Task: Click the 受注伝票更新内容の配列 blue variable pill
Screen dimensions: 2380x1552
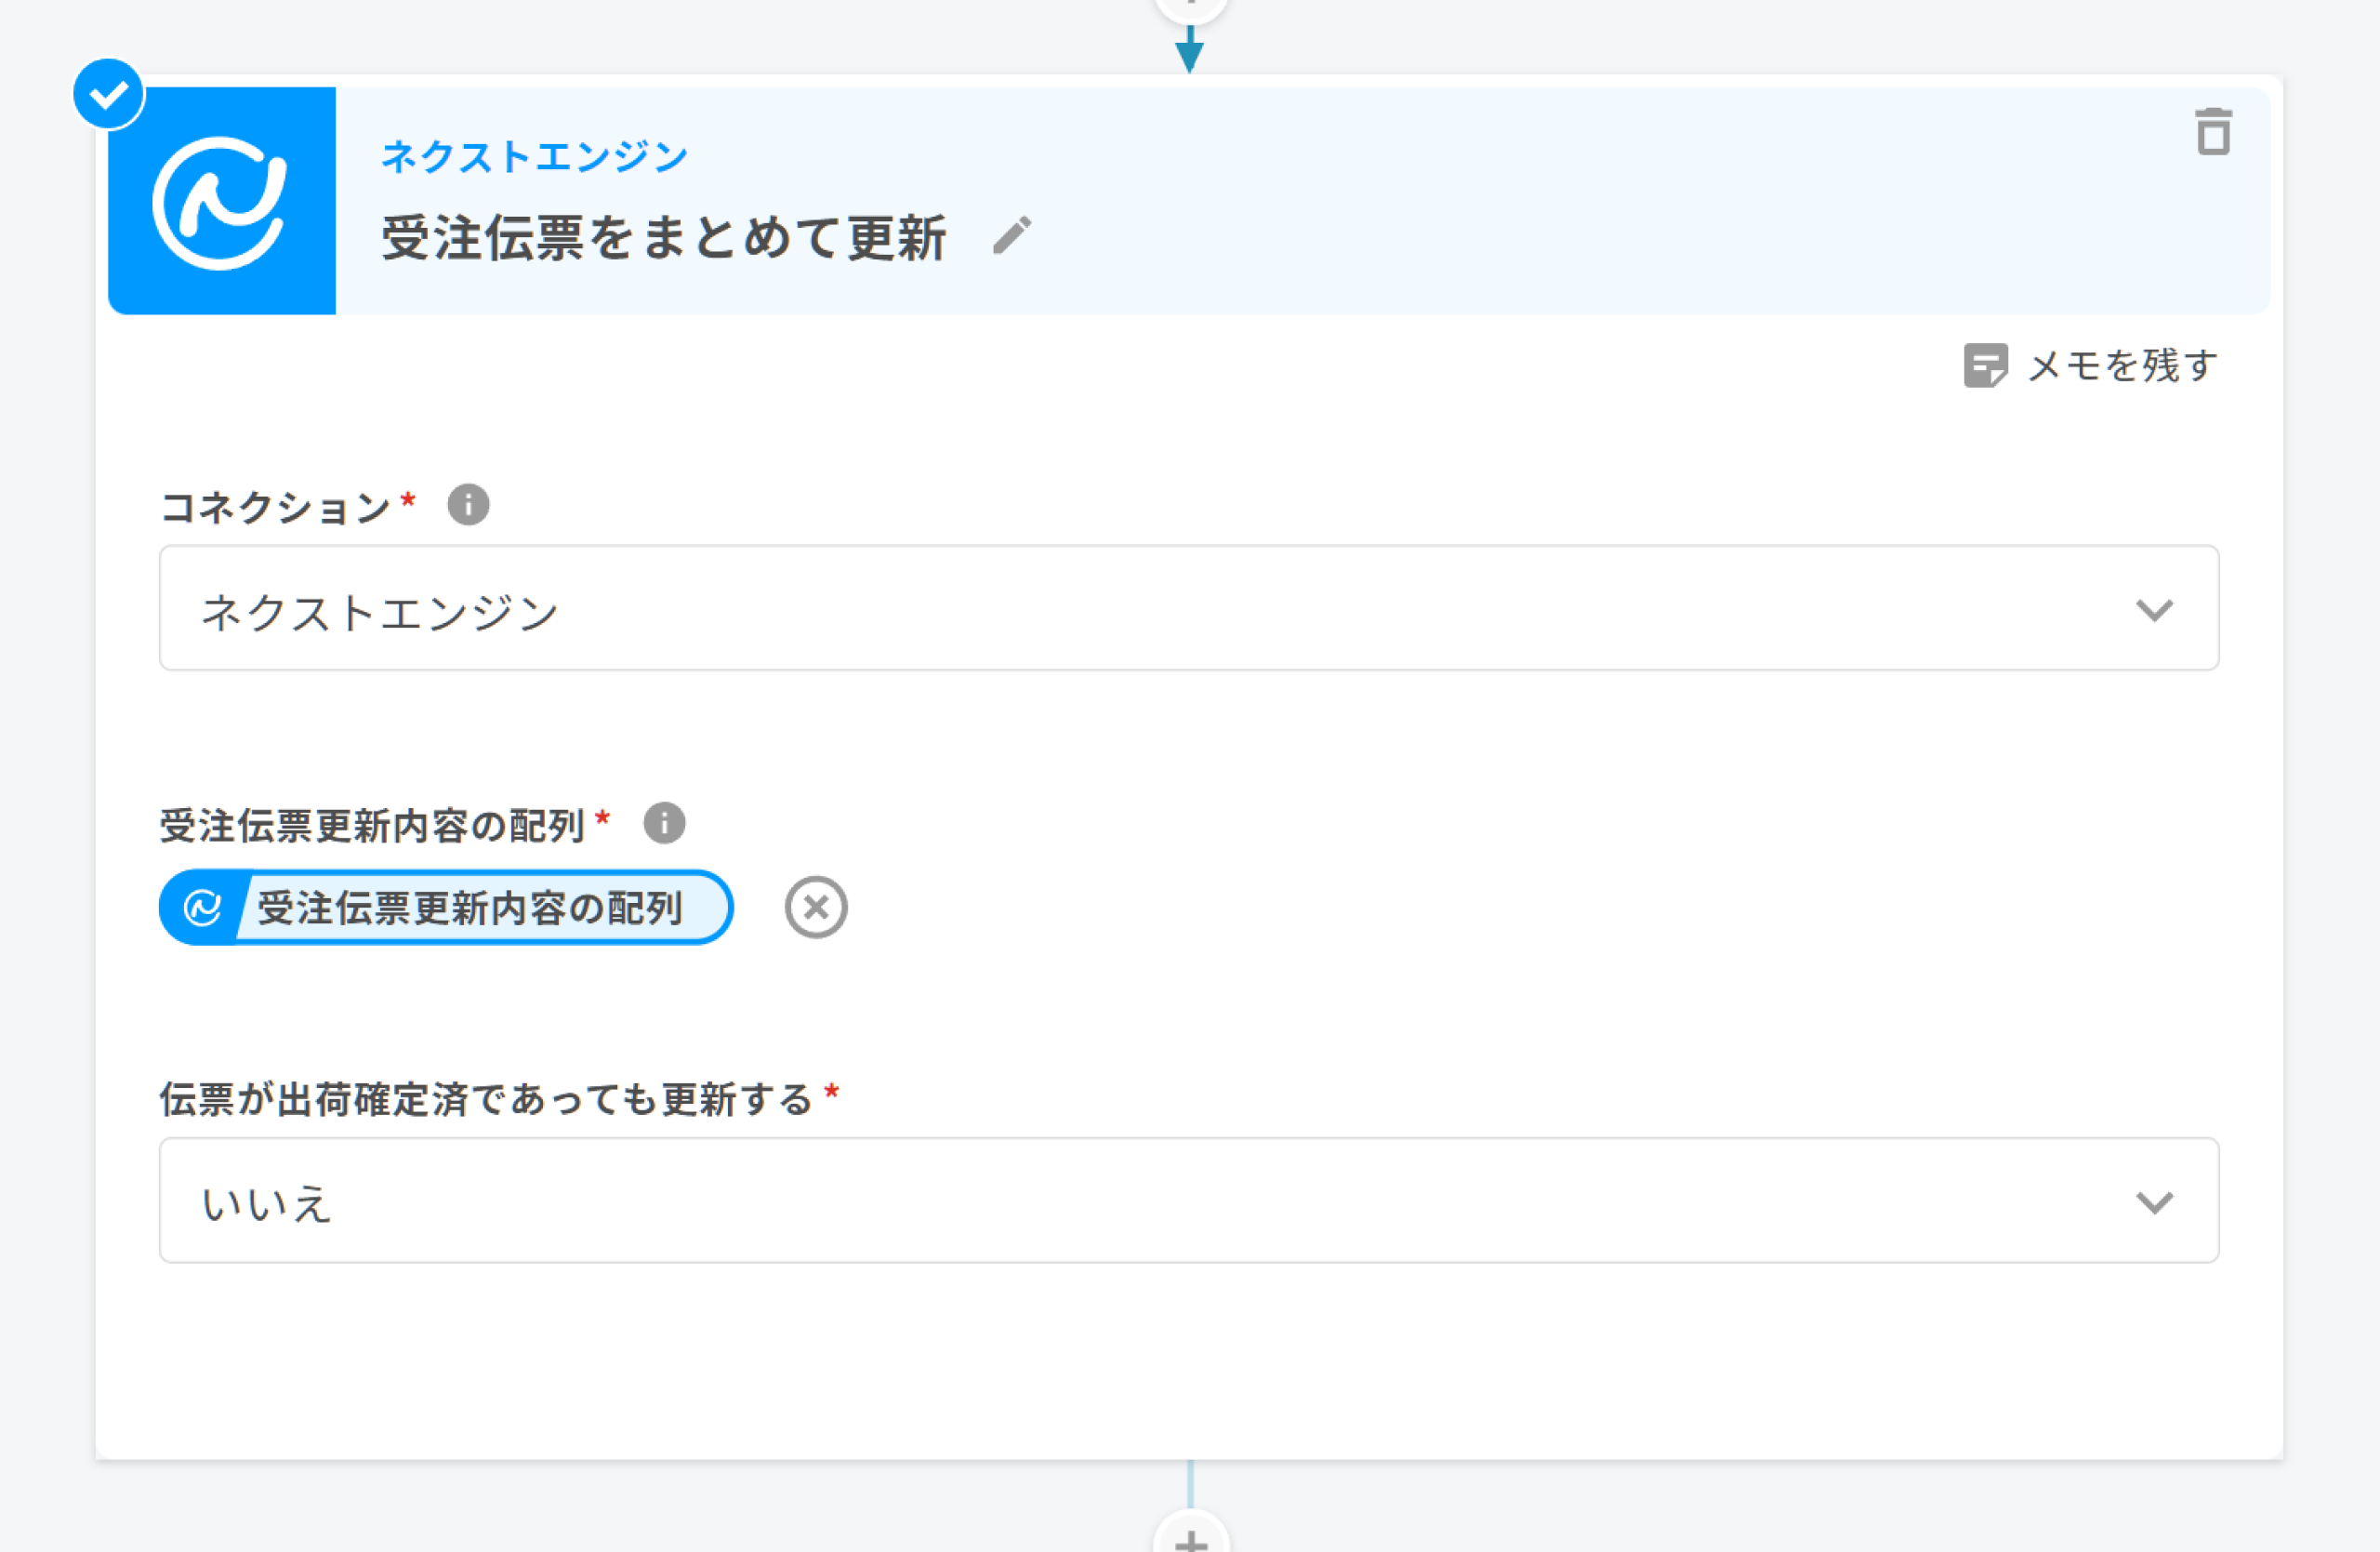Action: point(470,908)
